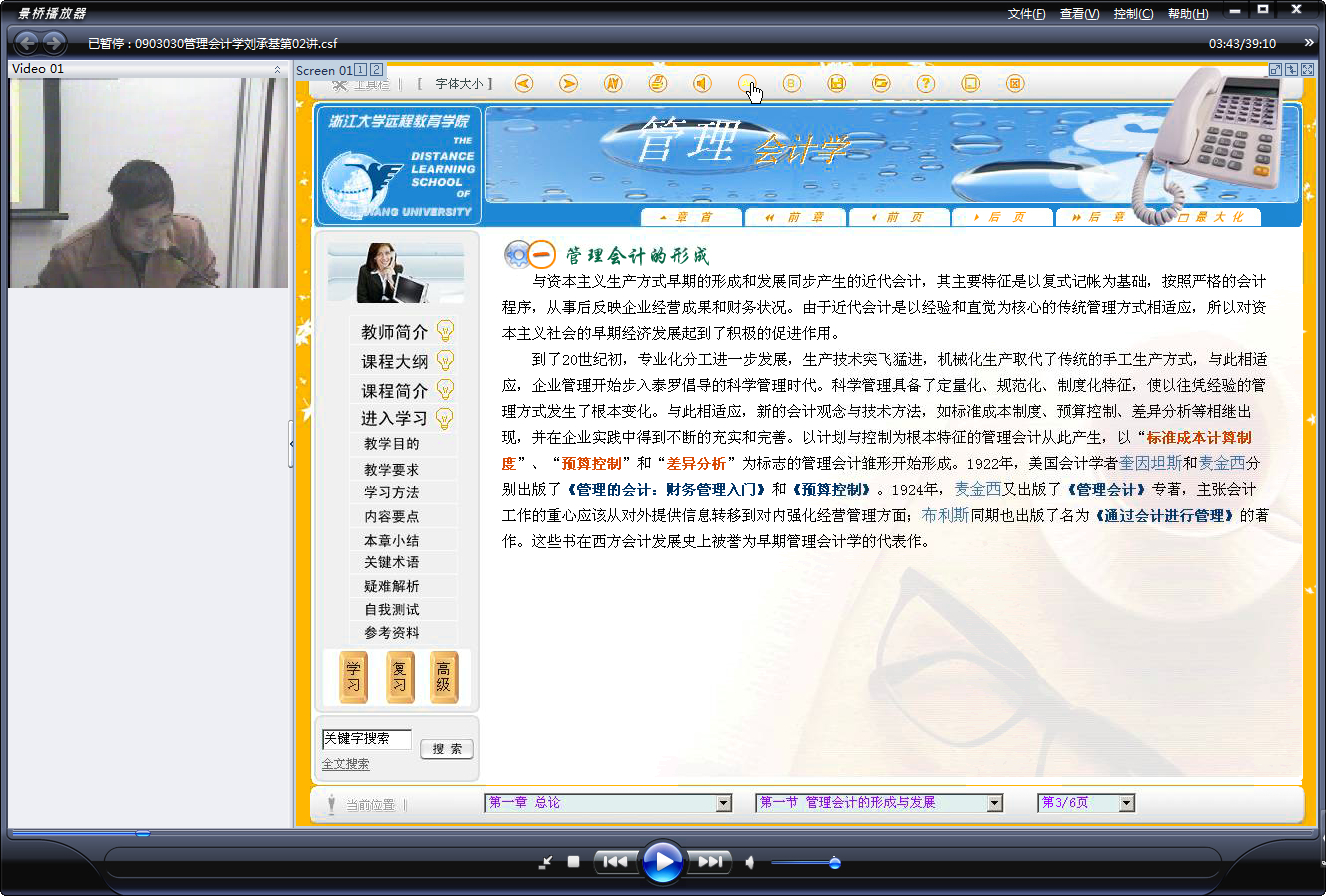Open the 第一节 管理会计的形成与发展 section dropdown
The height and width of the screenshot is (896, 1326).
click(x=994, y=803)
